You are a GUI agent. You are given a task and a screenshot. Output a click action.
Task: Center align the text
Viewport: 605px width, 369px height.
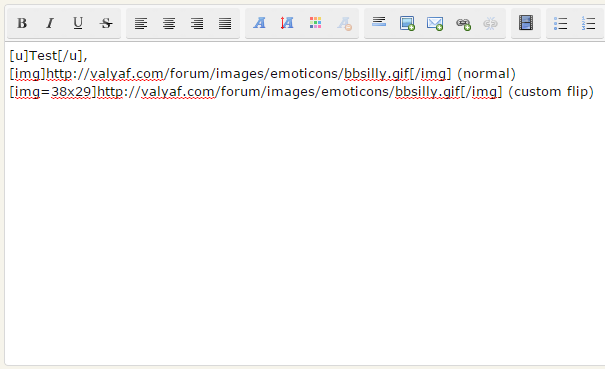click(x=169, y=23)
